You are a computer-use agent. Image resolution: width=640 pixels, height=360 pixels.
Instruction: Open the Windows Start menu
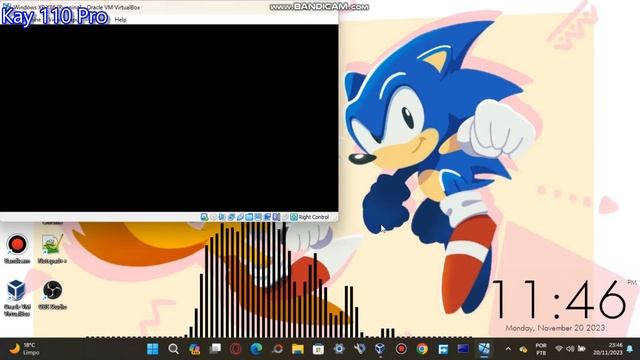(x=153, y=349)
